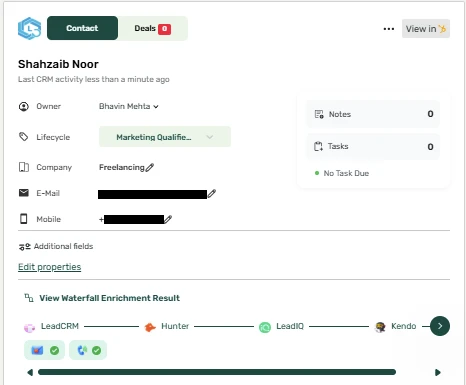
Task: Click the email found result badge
Action: [x=44, y=350]
